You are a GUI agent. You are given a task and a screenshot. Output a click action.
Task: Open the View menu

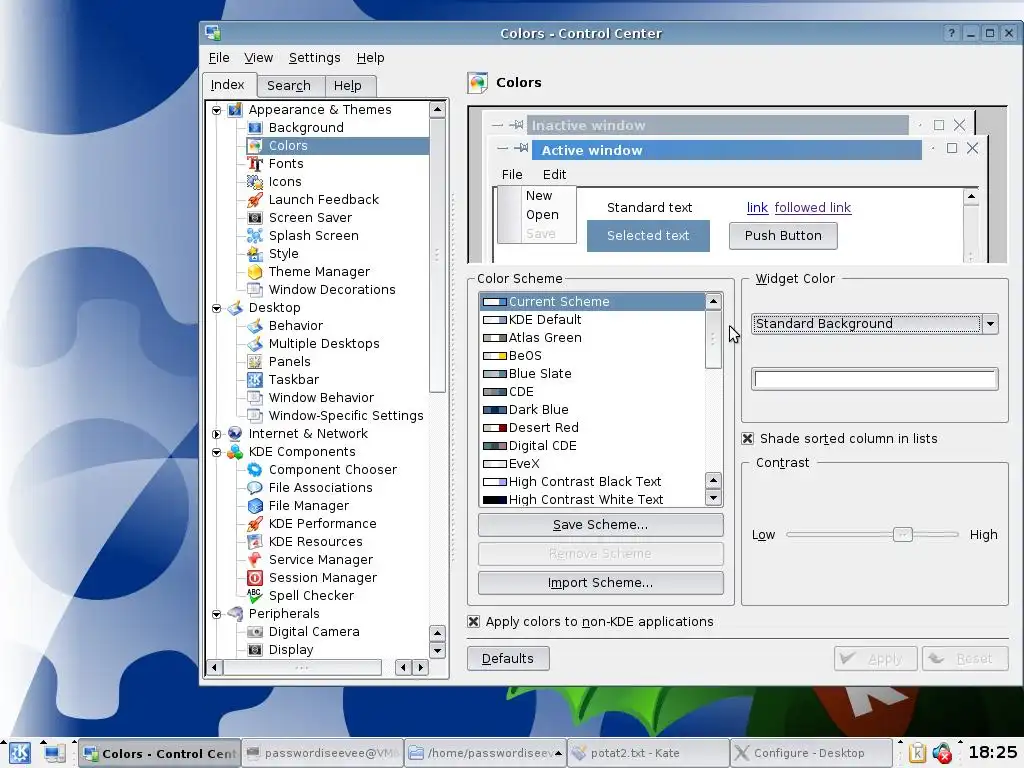[259, 57]
